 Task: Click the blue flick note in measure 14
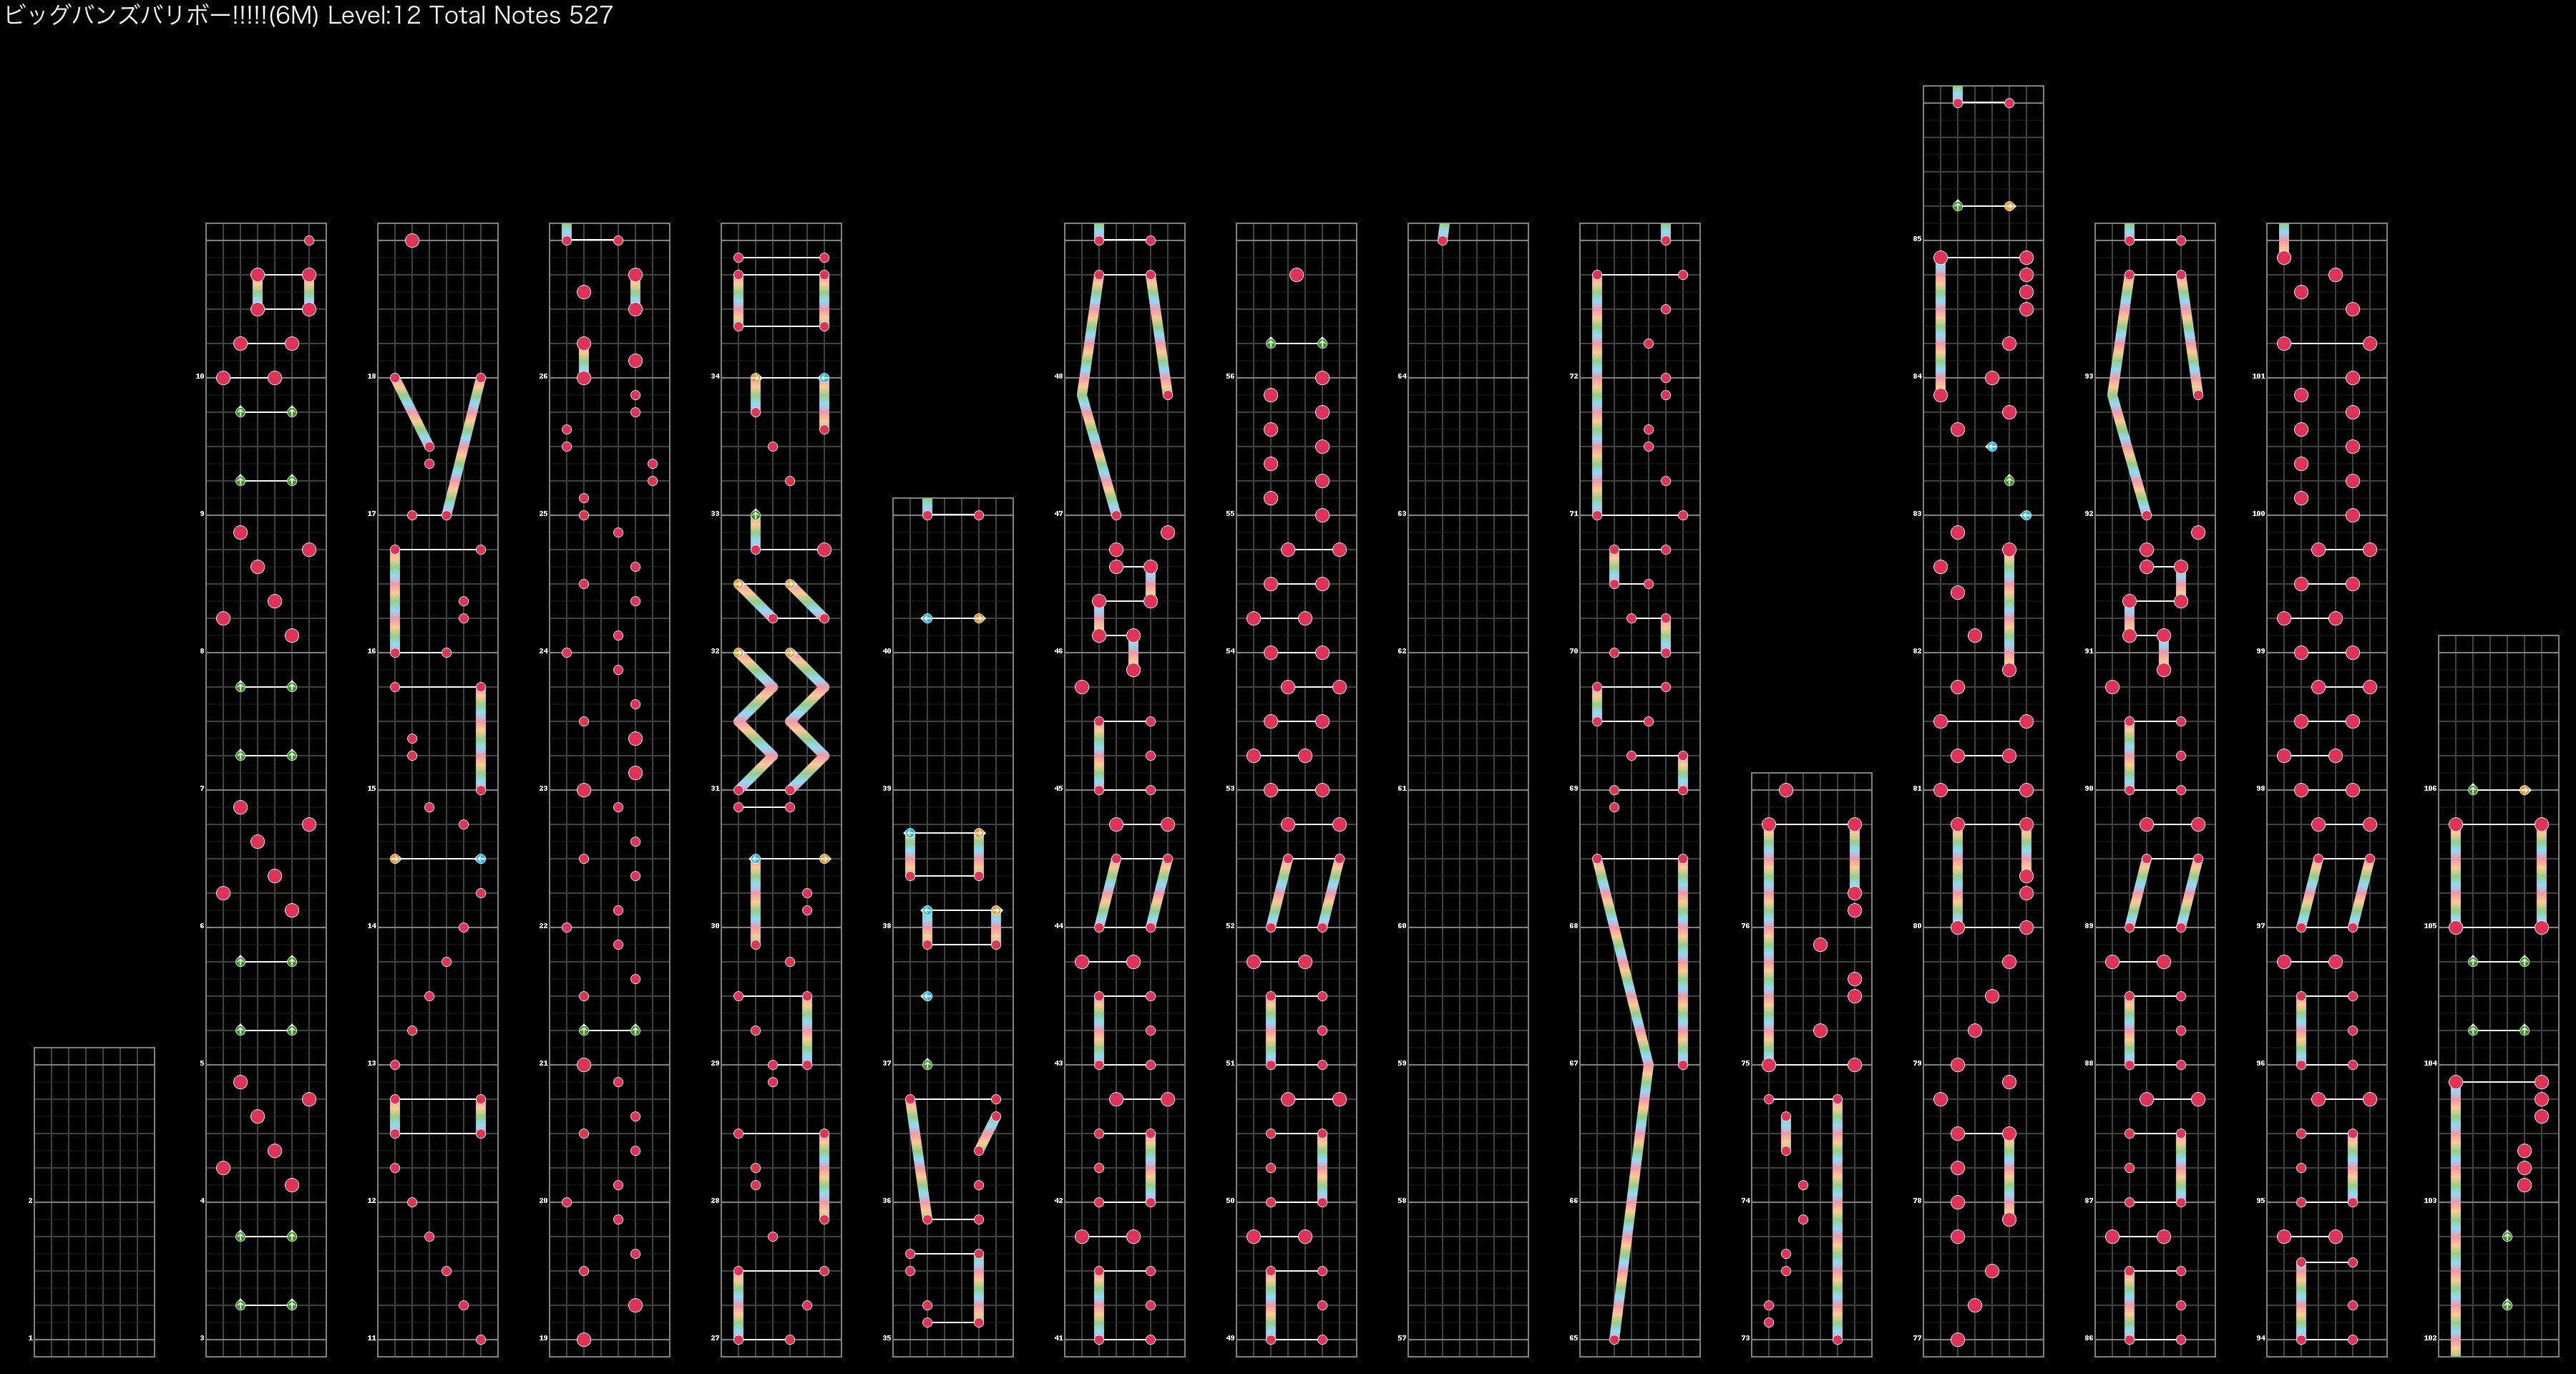481,859
